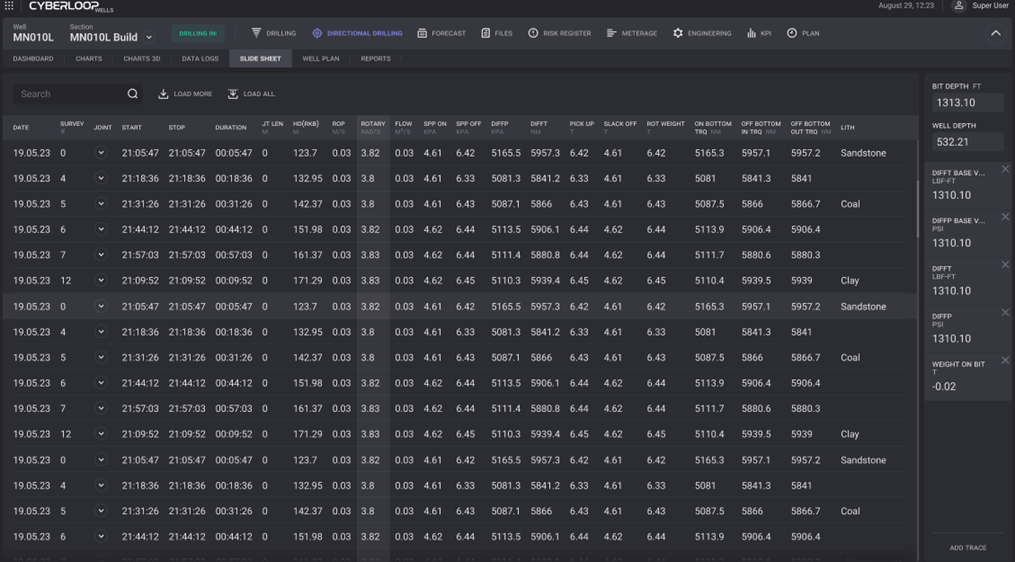Click the search magnifier icon

click(x=132, y=94)
